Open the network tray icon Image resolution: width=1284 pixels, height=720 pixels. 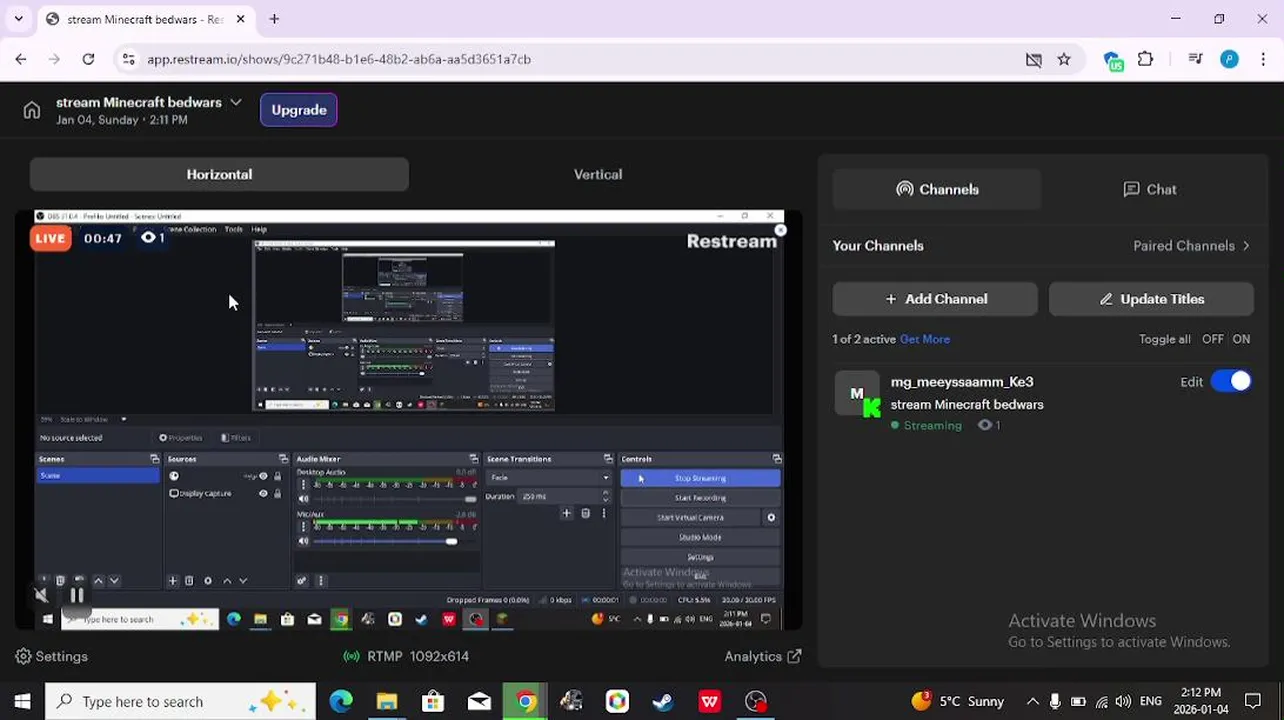tap(1101, 701)
